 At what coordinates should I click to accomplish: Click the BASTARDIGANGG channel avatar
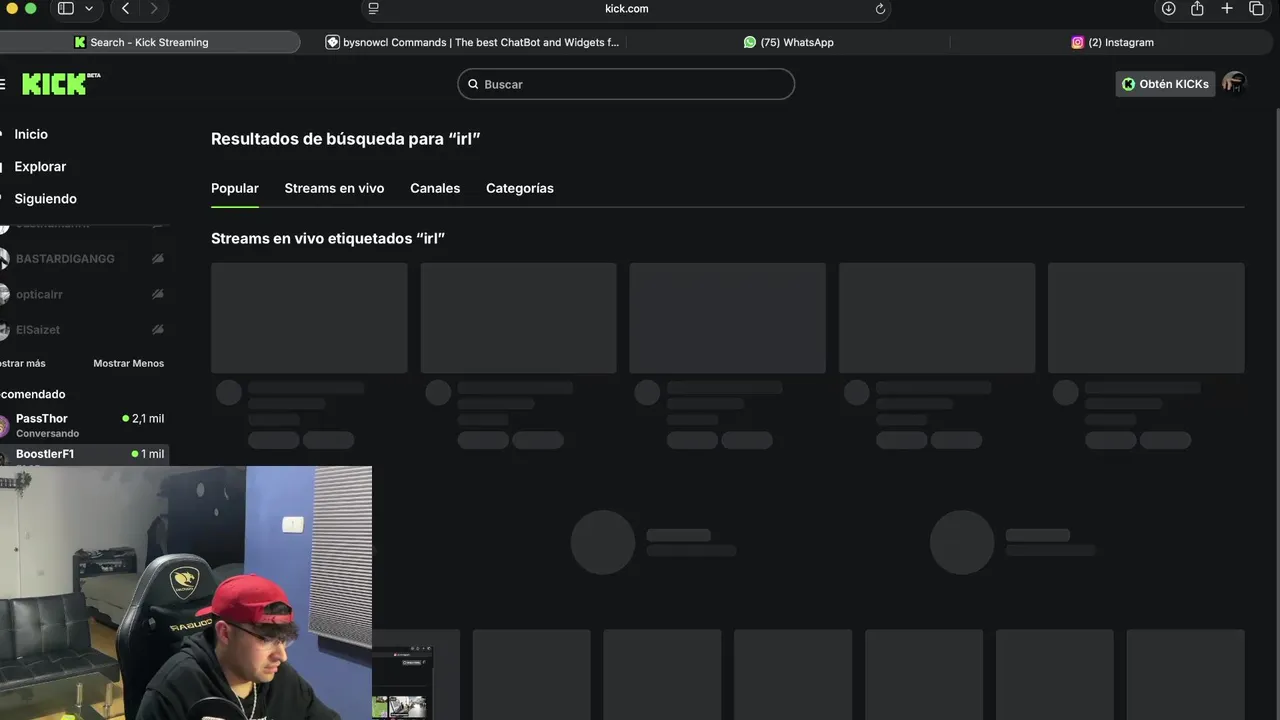[3, 259]
